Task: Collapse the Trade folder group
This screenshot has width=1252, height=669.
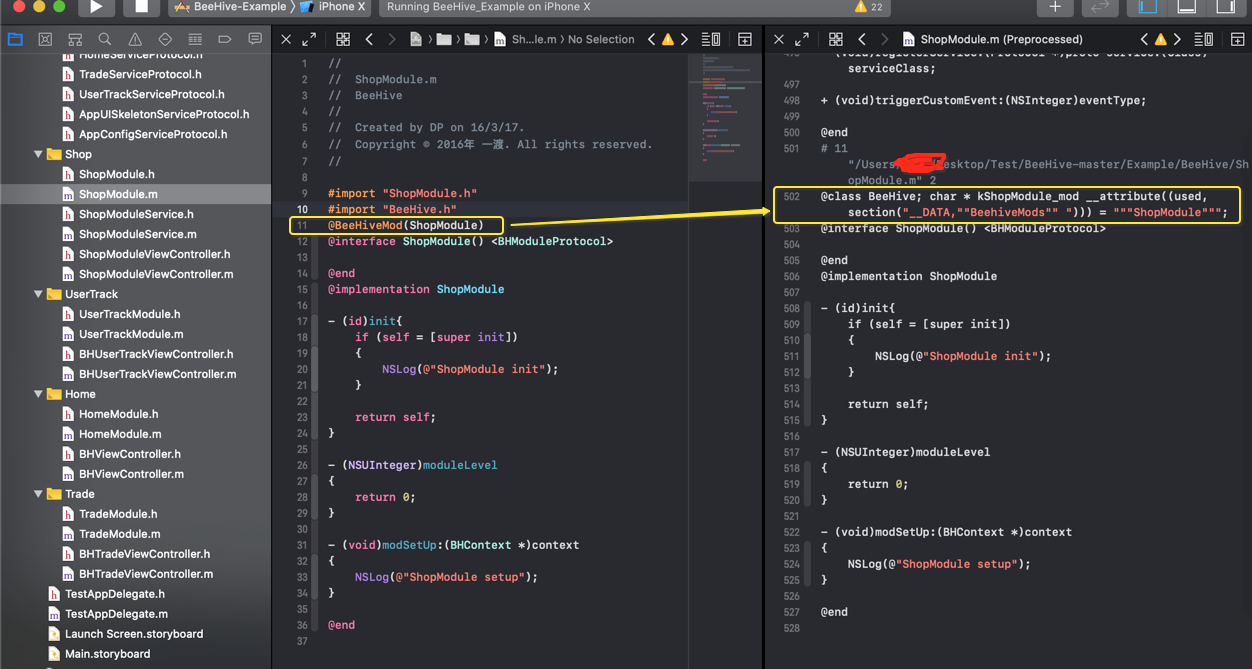Action: (38, 494)
